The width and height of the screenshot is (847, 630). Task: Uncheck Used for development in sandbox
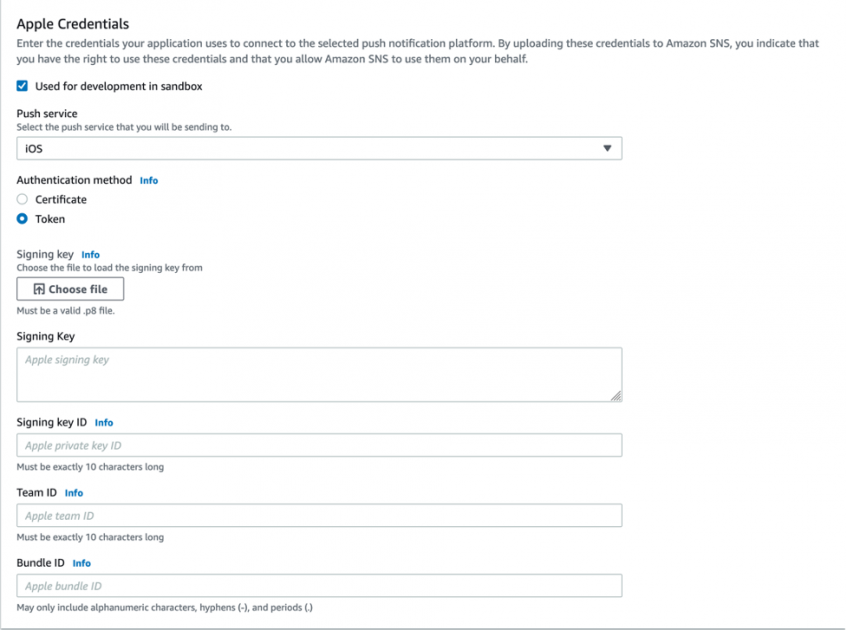22,86
